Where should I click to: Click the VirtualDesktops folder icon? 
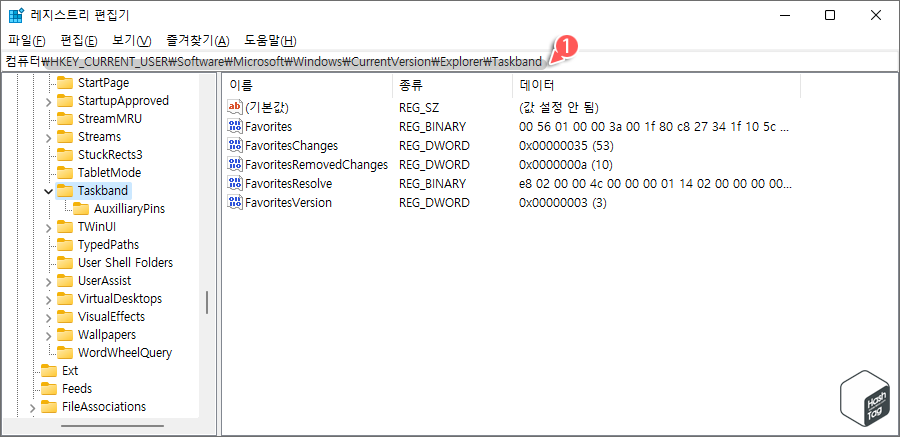[x=65, y=299]
